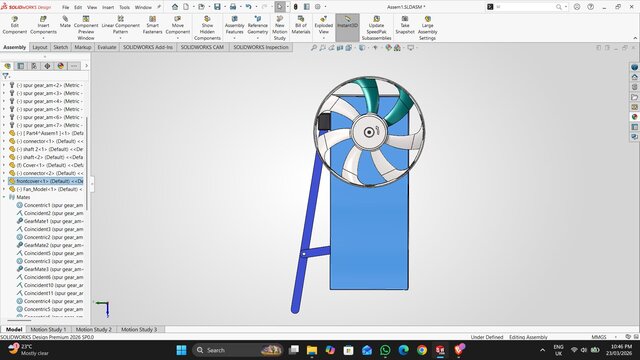
Task: Expand spur gear_am<2> tree node
Action: tap(4, 85)
